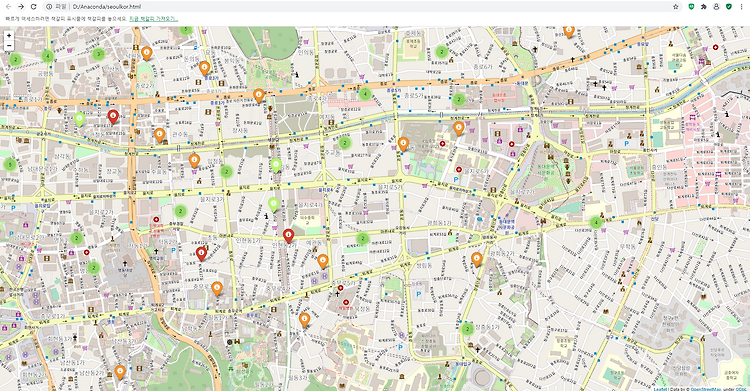Open the Extensions puzzle-piece menu

[704, 7]
